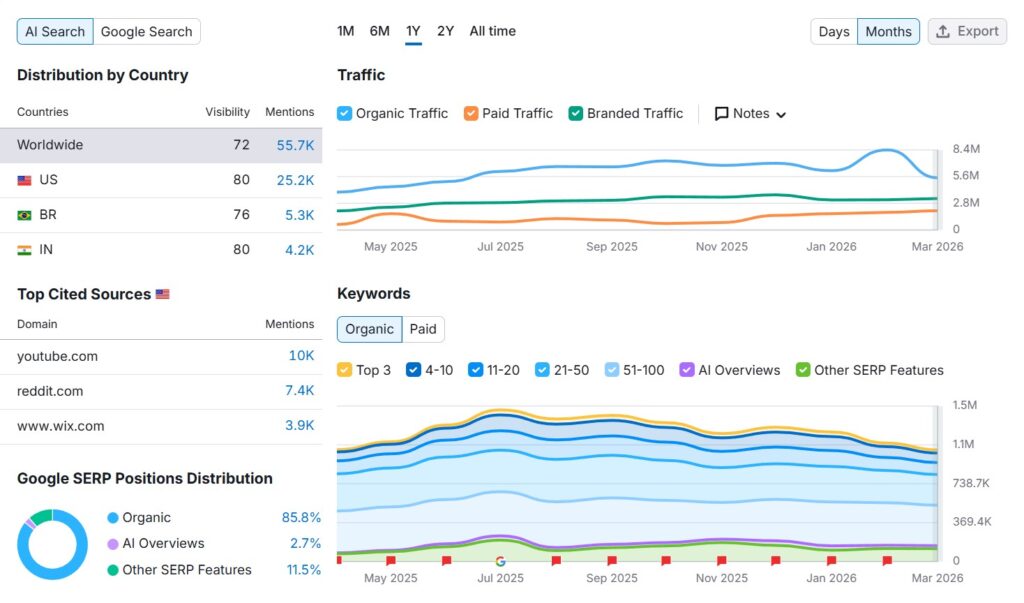
Task: Disable the Top 3 keywords filter
Action: coord(345,370)
